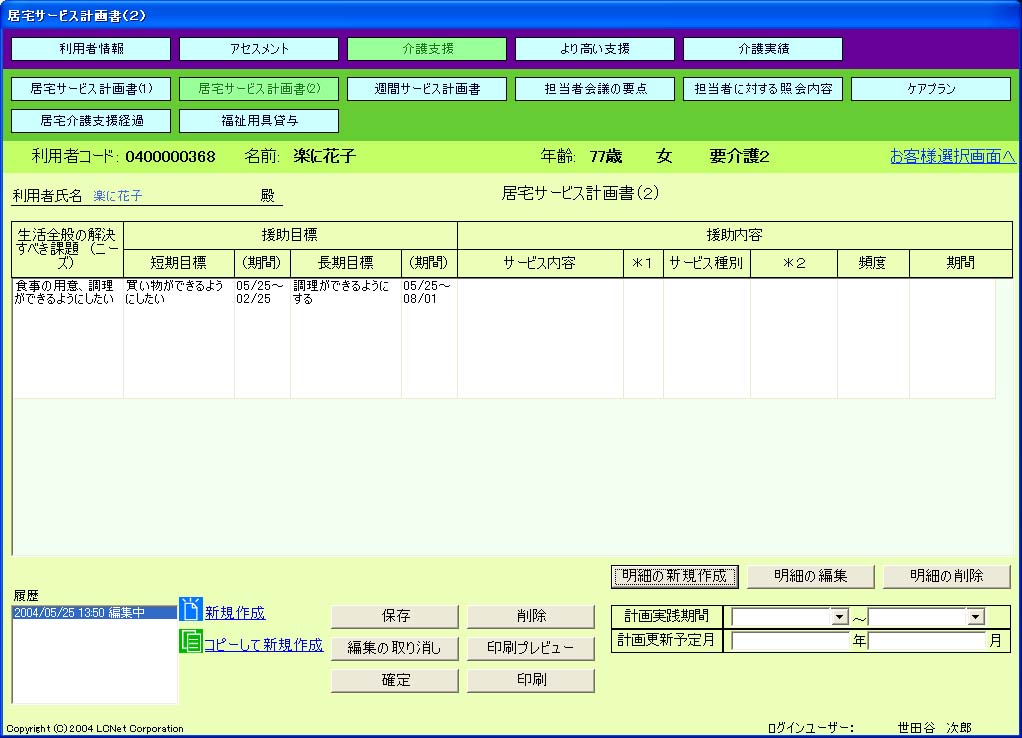The image size is (1022, 738).
Task: Open the 利用者情報 tab
Action: click(91, 49)
